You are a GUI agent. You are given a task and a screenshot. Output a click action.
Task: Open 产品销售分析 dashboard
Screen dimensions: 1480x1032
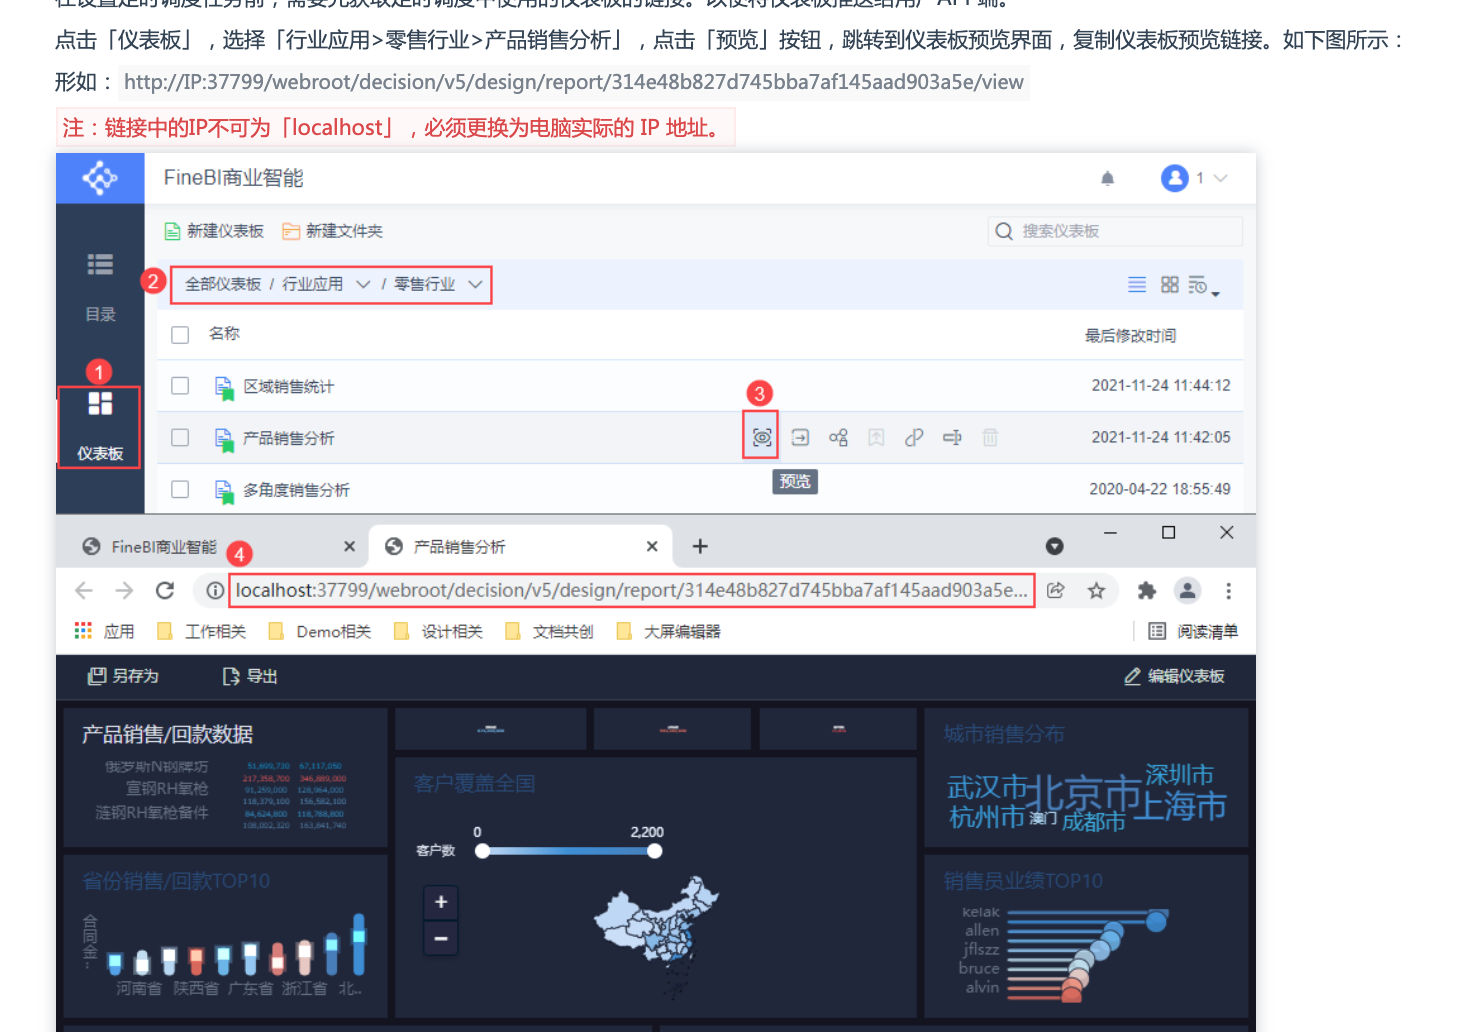coord(288,438)
